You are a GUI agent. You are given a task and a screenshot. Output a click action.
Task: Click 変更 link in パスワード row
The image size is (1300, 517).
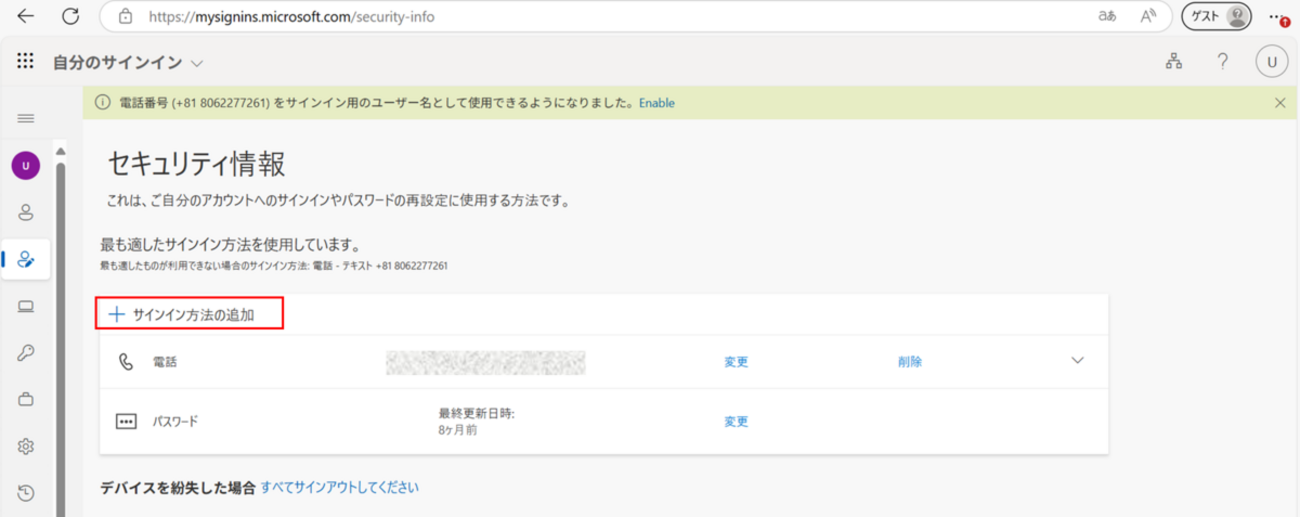coord(736,421)
